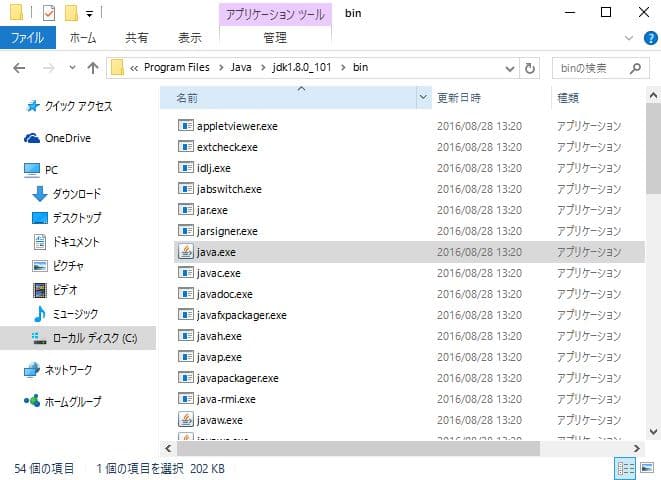Select ローカル ディスク (C:) in sidebar
The width and height of the screenshot is (661, 480).
(x=78, y=338)
